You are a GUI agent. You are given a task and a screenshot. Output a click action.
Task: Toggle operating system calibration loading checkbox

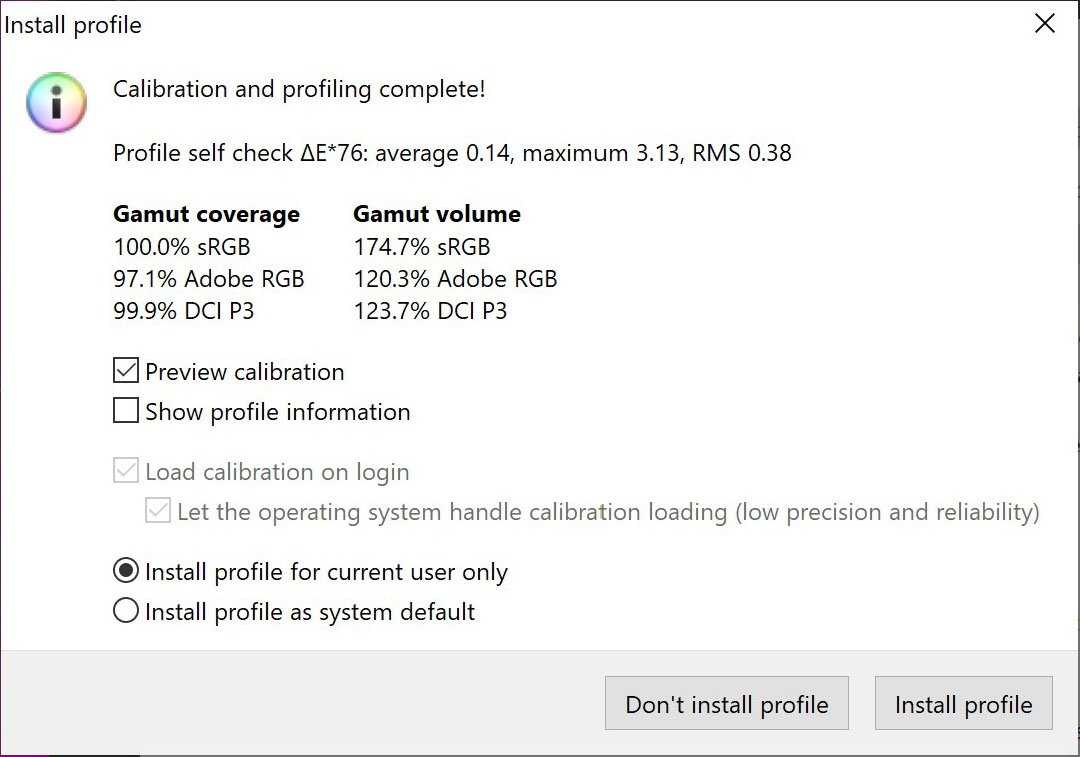pyautogui.click(x=158, y=511)
